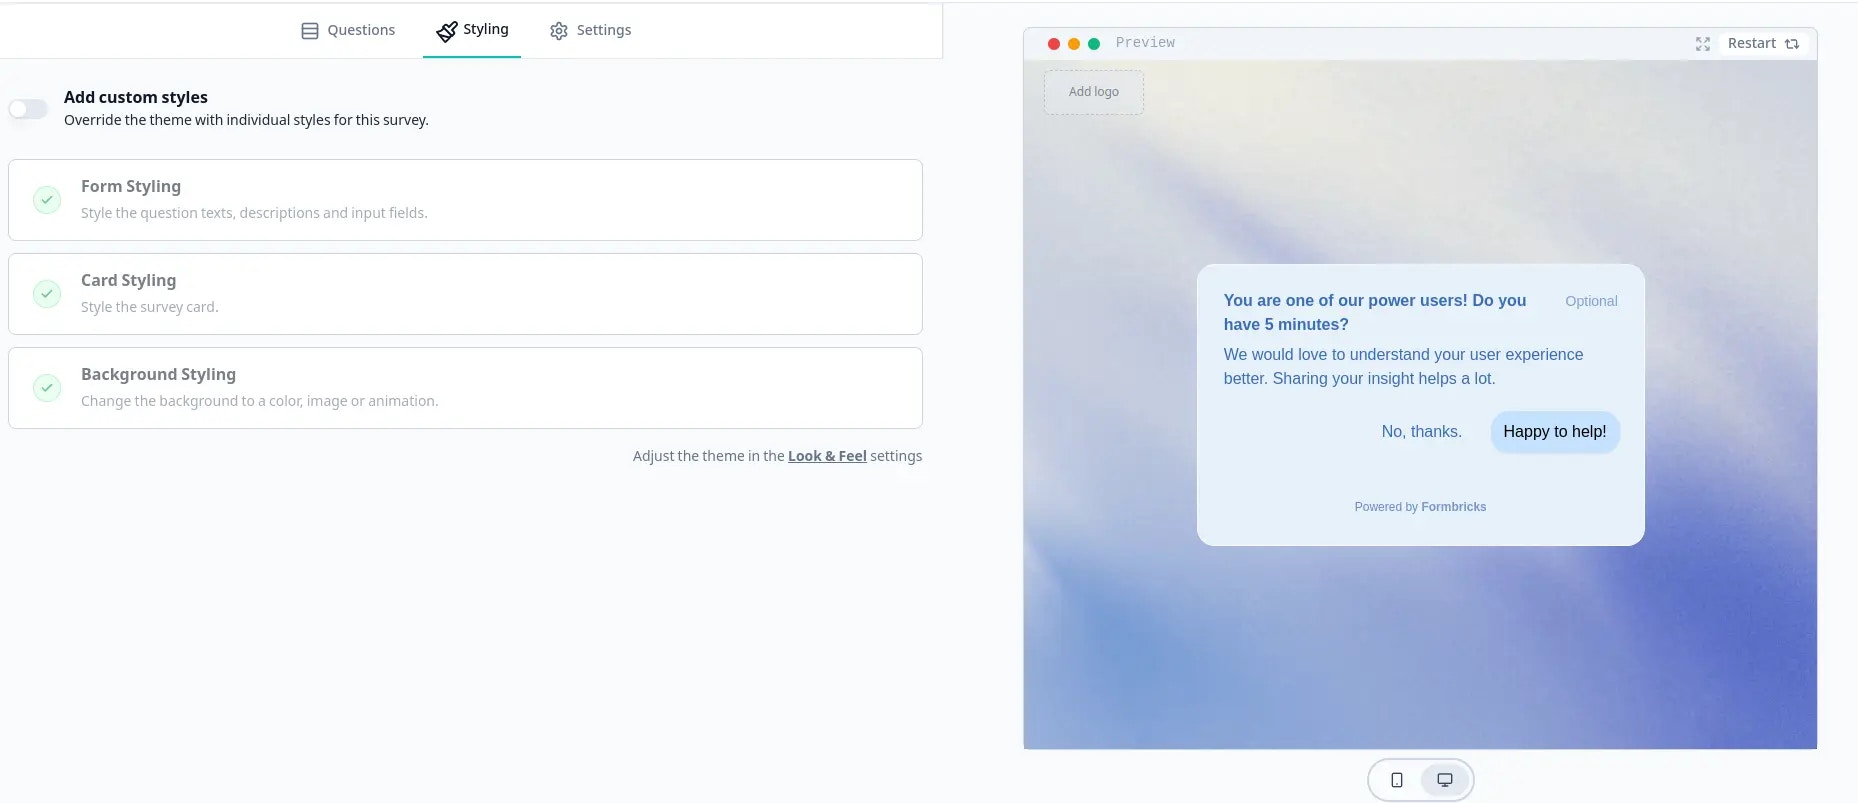Enable the Add custom styles toggle
1858x803 pixels.
pos(28,109)
